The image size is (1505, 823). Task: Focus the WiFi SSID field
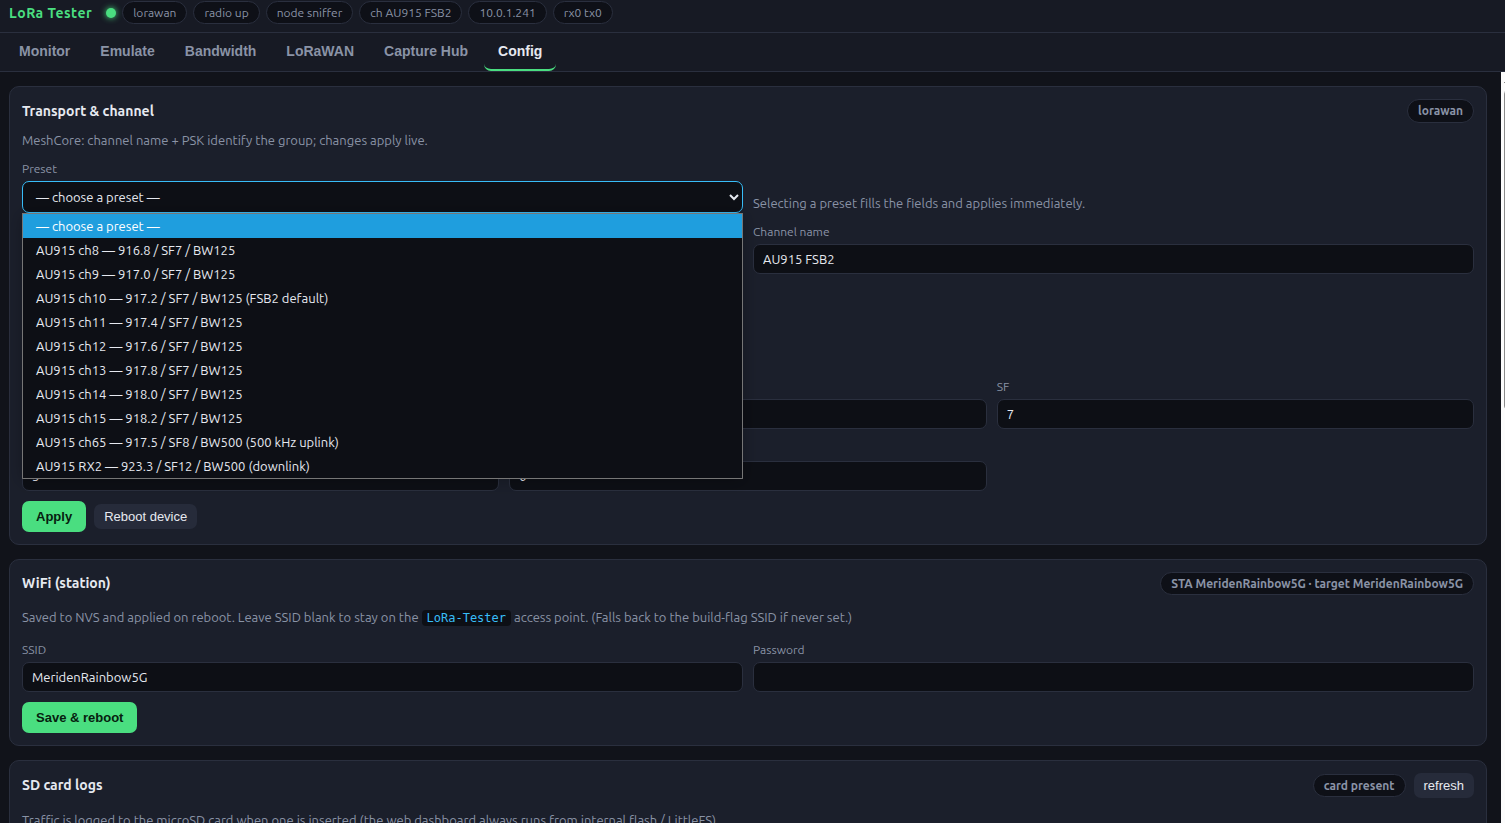coord(382,677)
